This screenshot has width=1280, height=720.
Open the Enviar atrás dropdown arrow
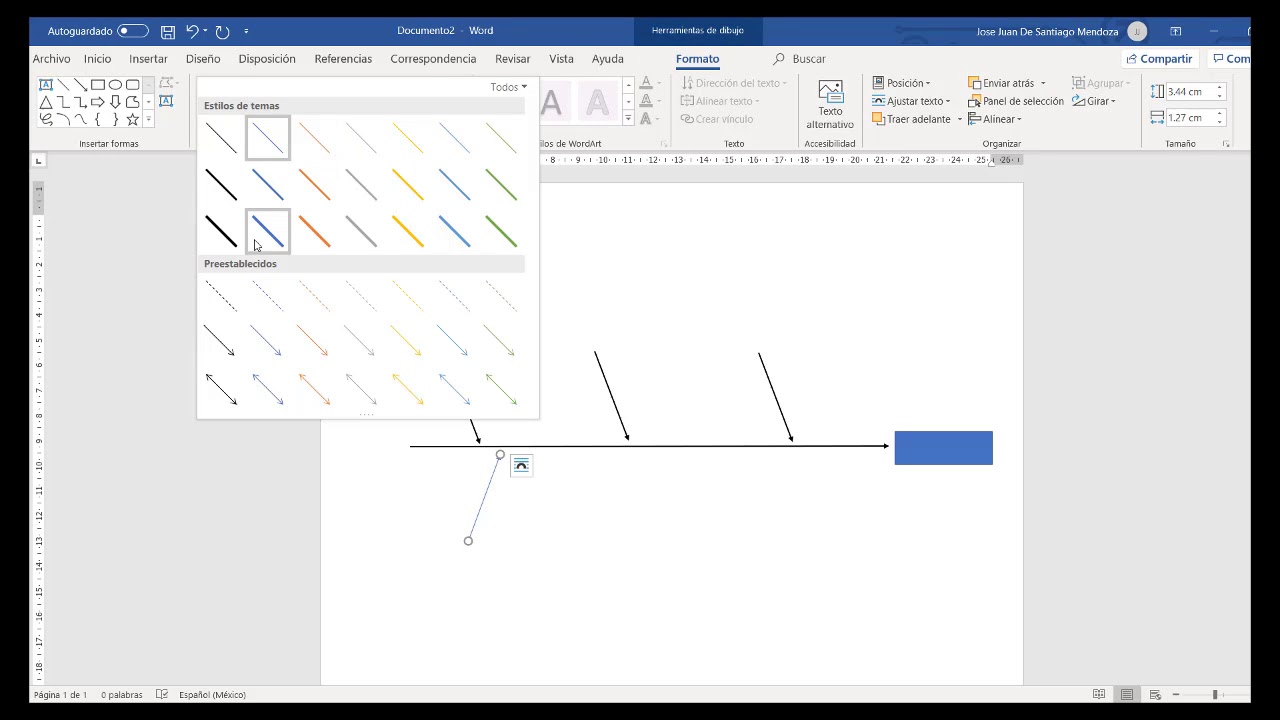point(1042,84)
